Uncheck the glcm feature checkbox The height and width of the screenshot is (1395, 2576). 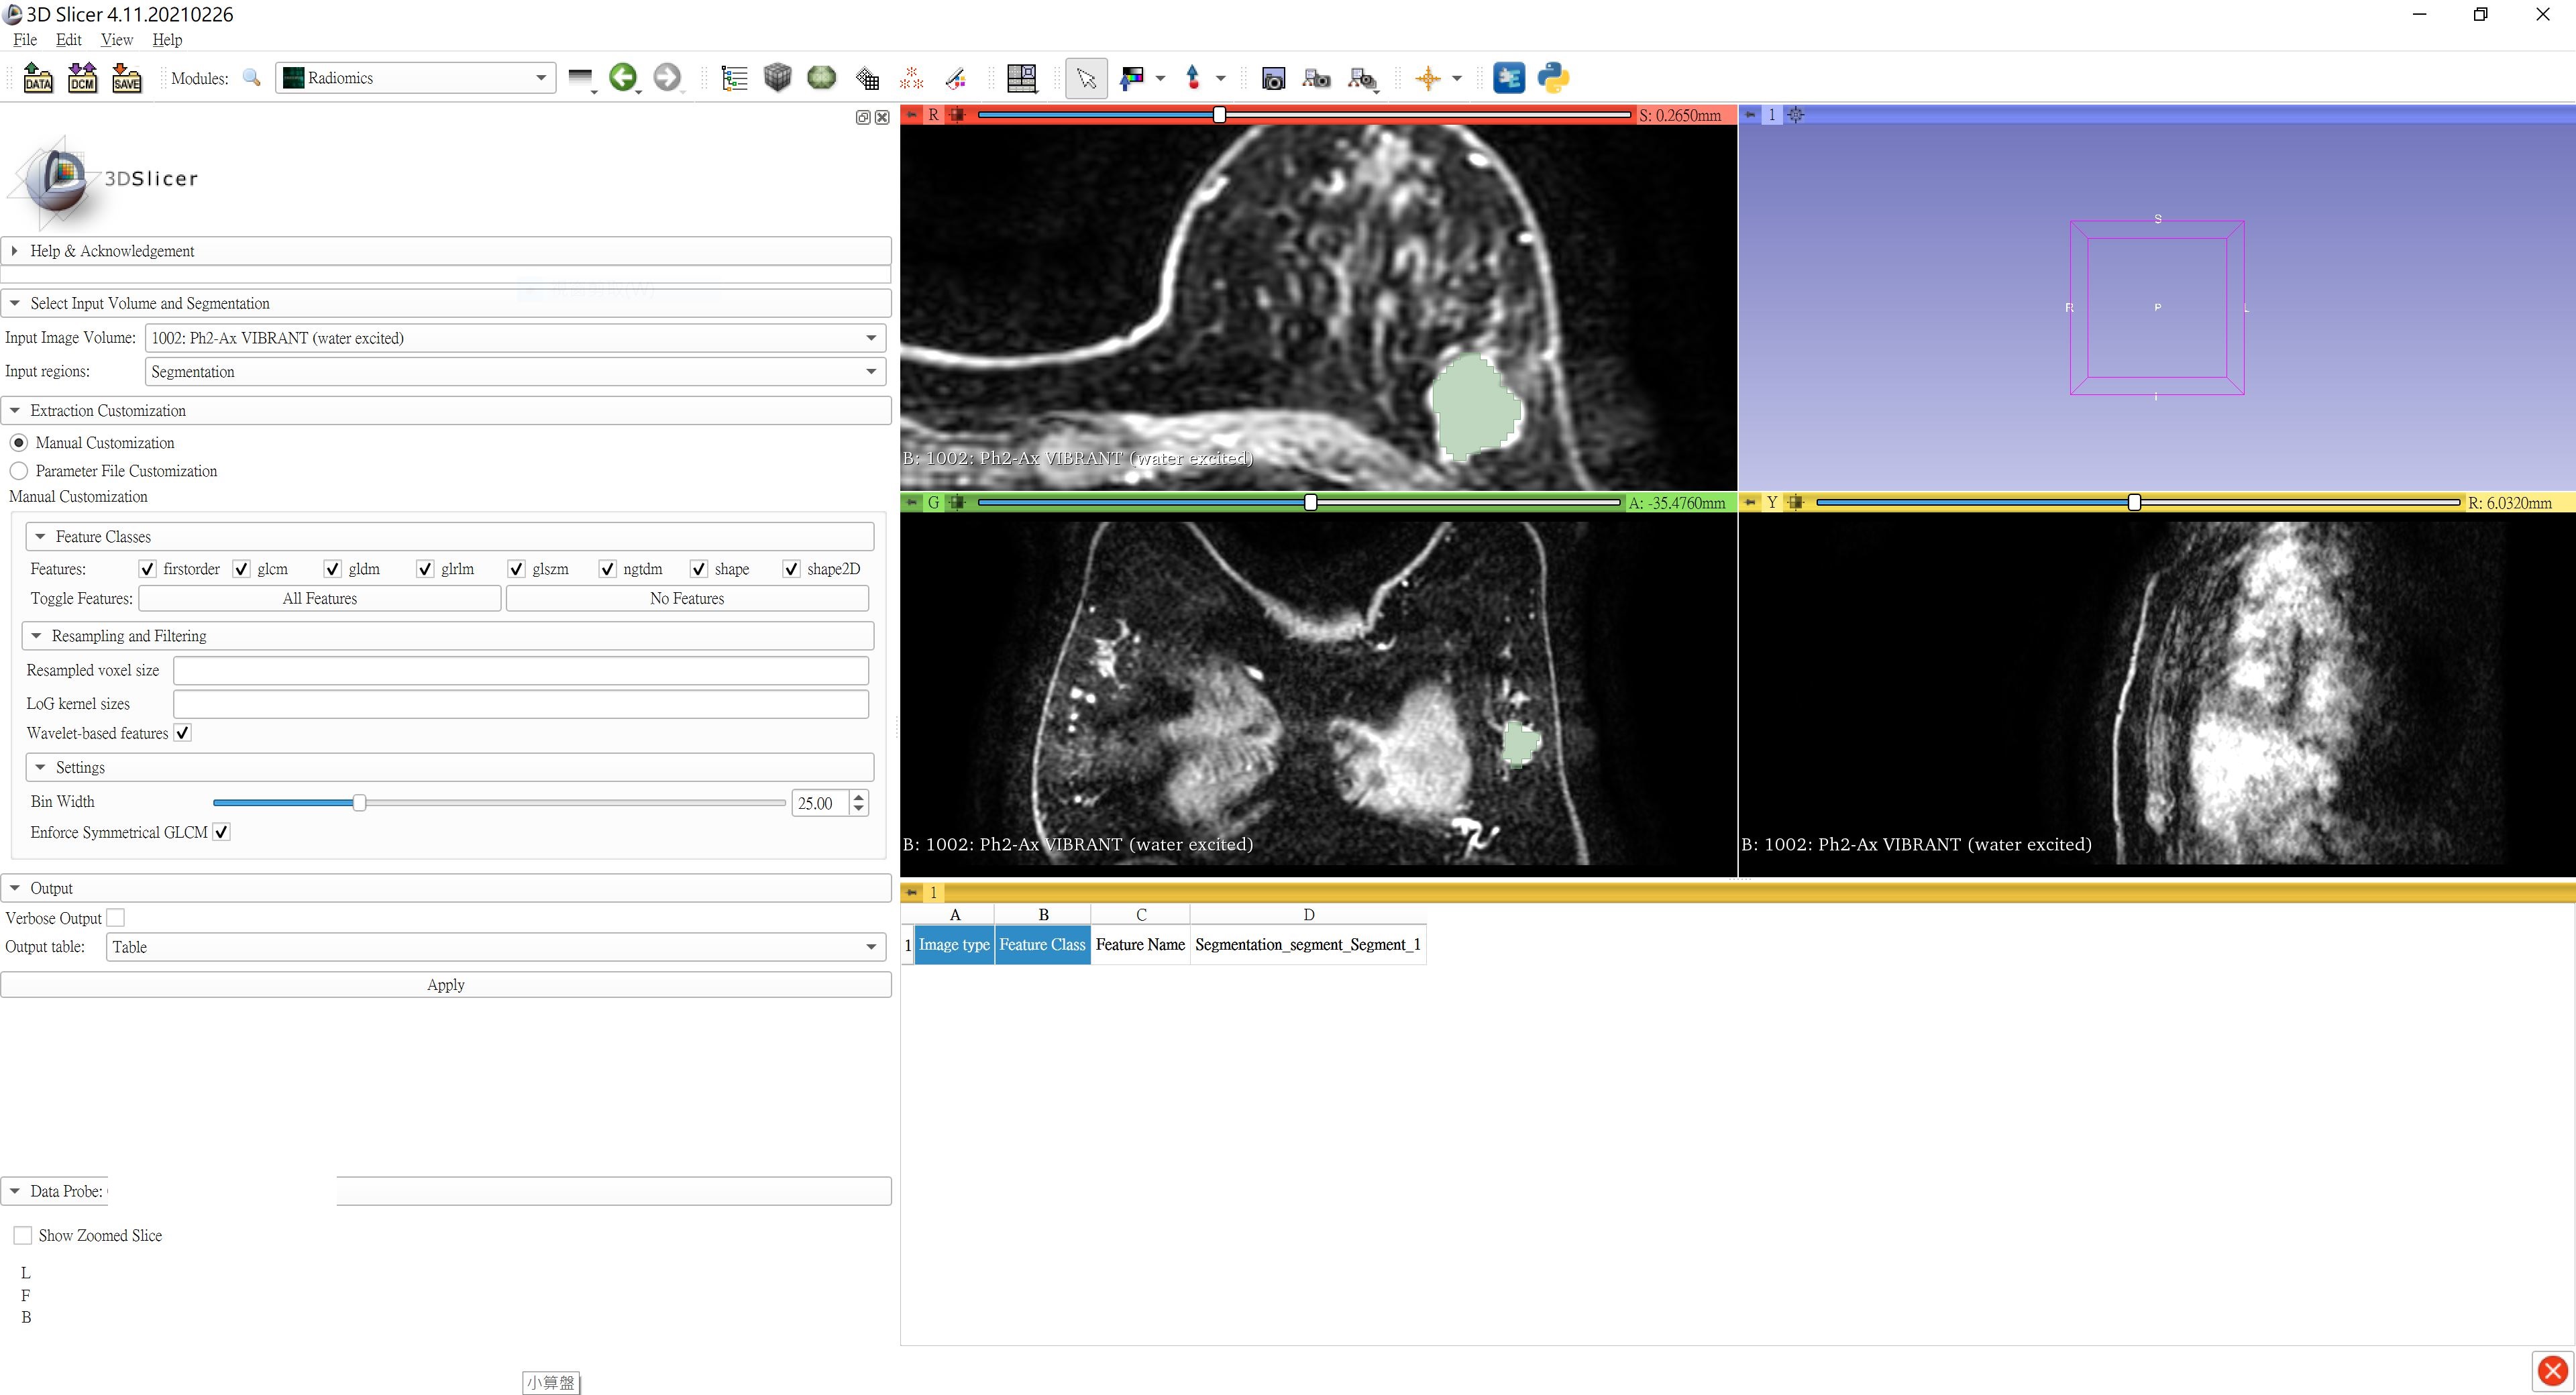click(x=240, y=569)
